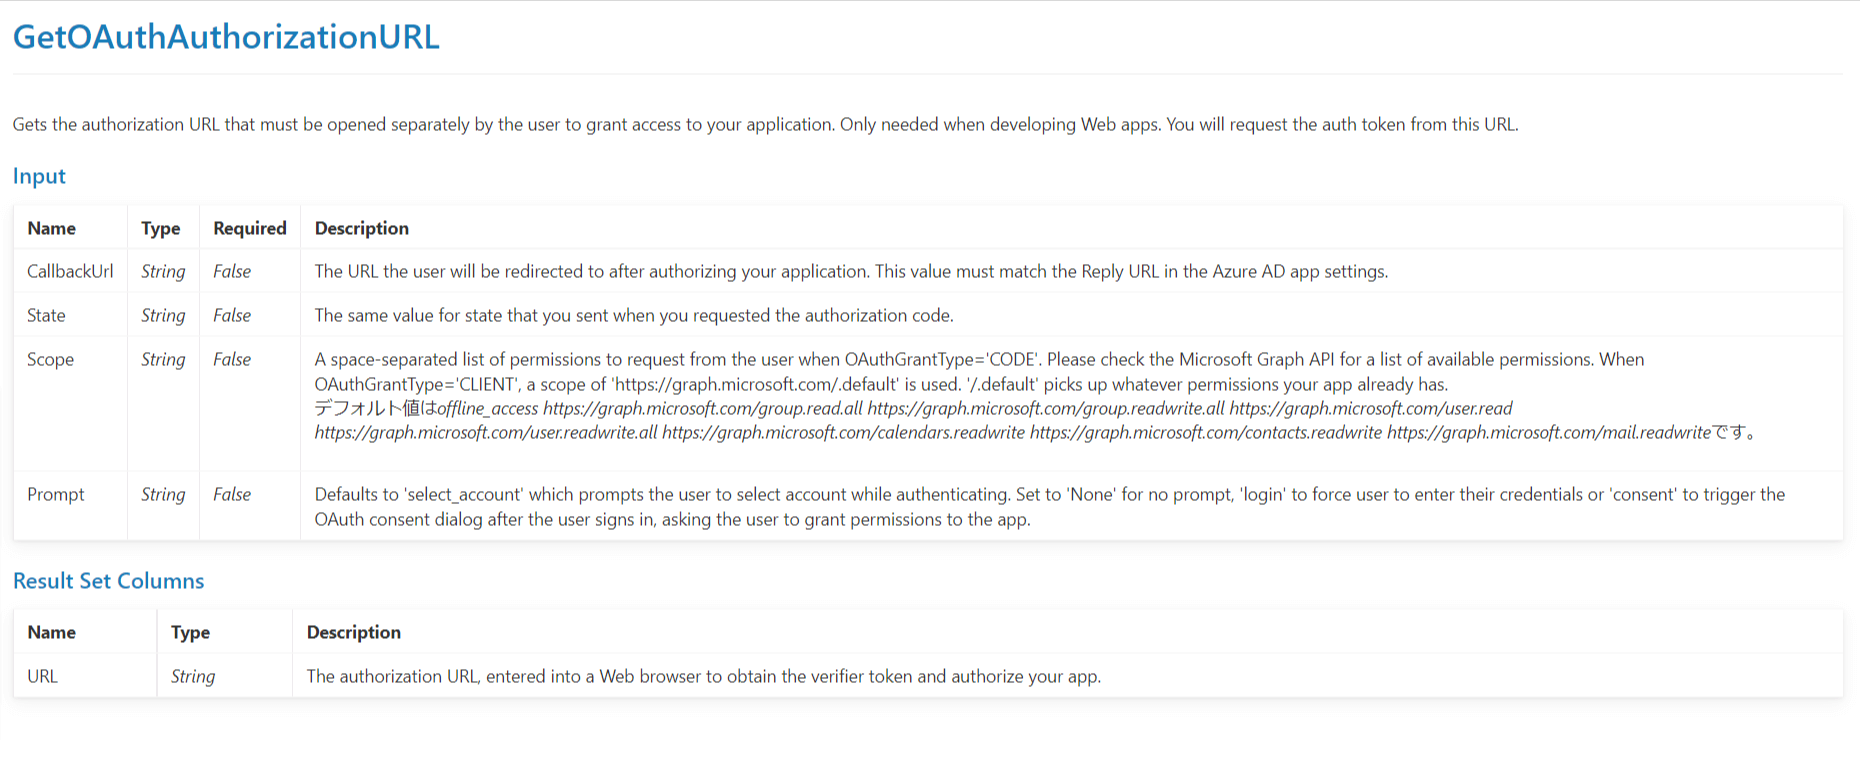Screen dimensions: 1860x762
Task: Click the Required column header
Action: click(x=250, y=228)
